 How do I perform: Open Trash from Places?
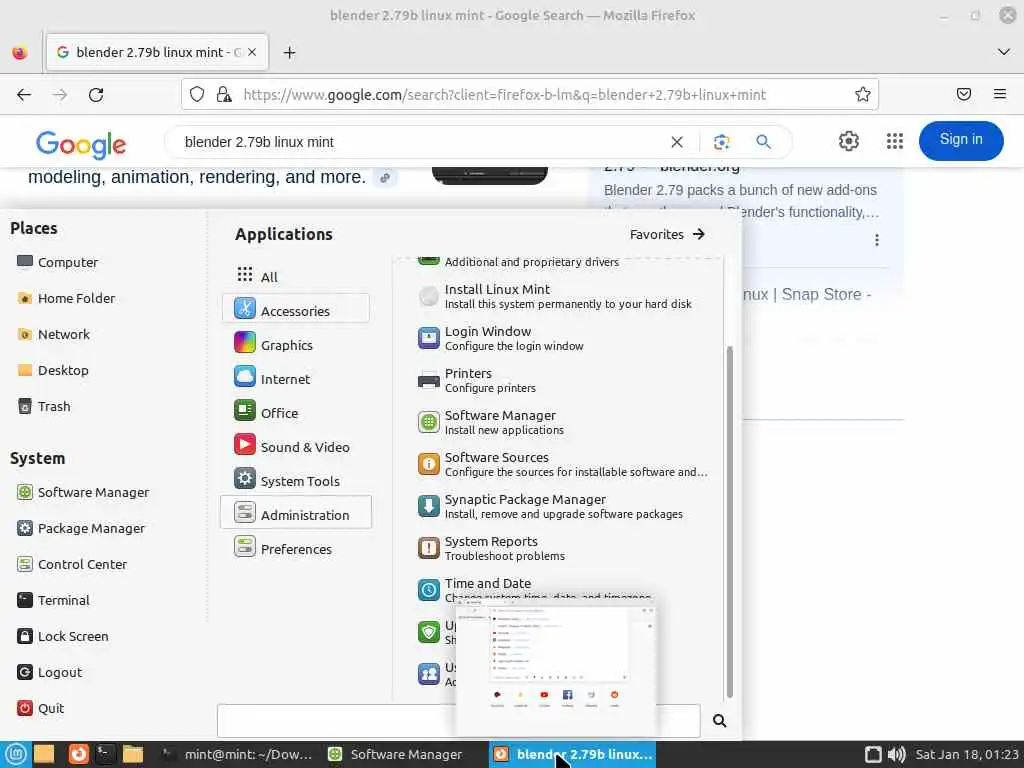tap(43, 406)
